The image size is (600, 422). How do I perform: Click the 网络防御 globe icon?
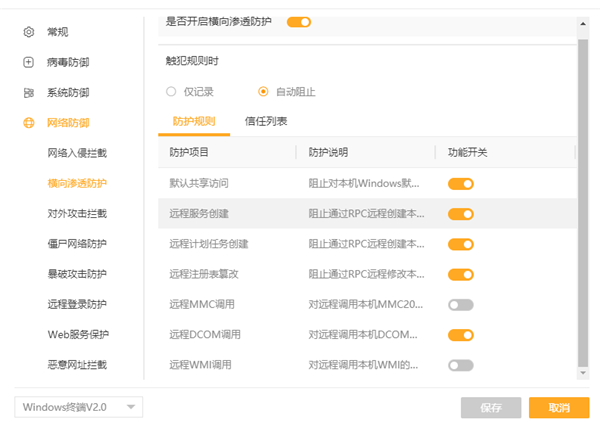[x=28, y=123]
